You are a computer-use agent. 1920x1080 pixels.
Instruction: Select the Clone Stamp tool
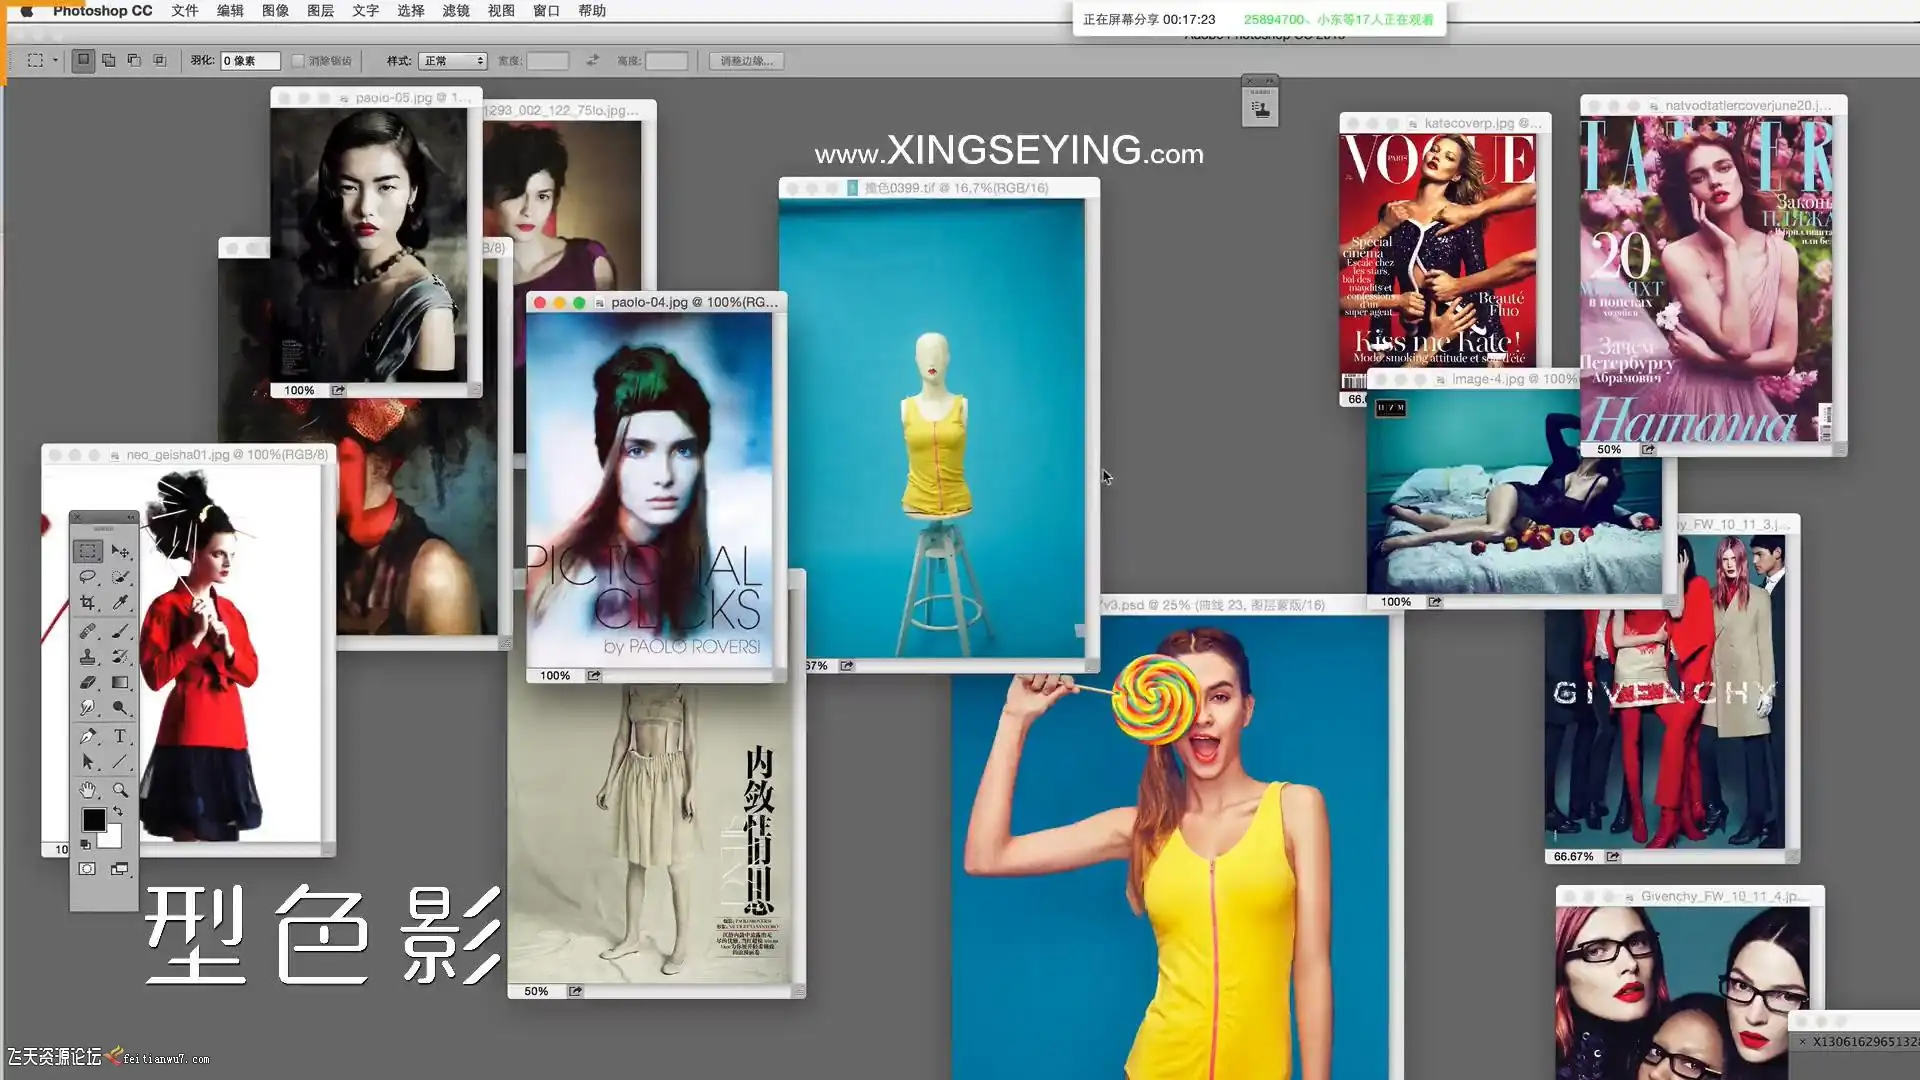click(88, 657)
